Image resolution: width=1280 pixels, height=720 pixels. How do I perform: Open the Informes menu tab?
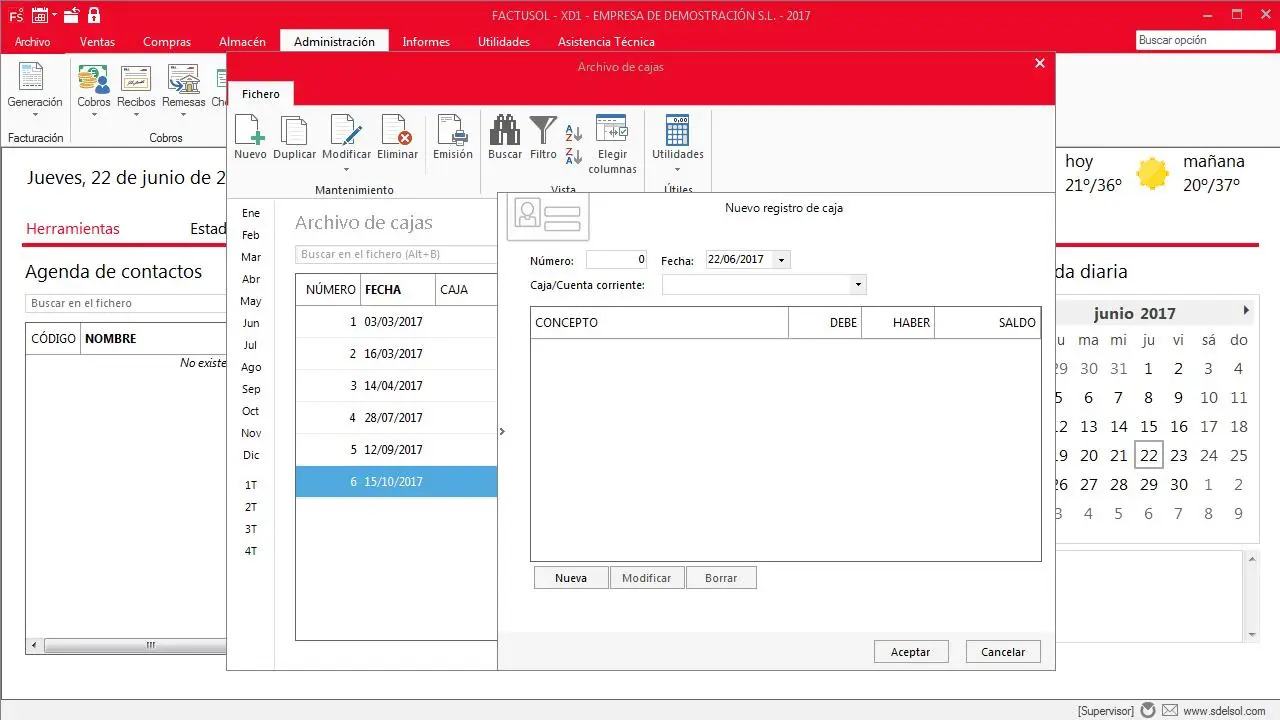coord(426,42)
